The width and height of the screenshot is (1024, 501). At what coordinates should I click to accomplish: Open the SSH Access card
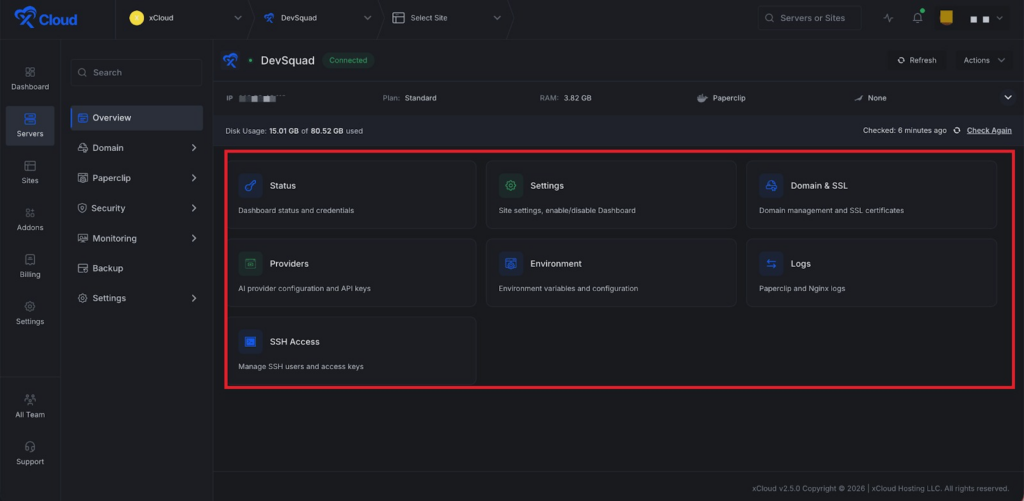pos(352,351)
